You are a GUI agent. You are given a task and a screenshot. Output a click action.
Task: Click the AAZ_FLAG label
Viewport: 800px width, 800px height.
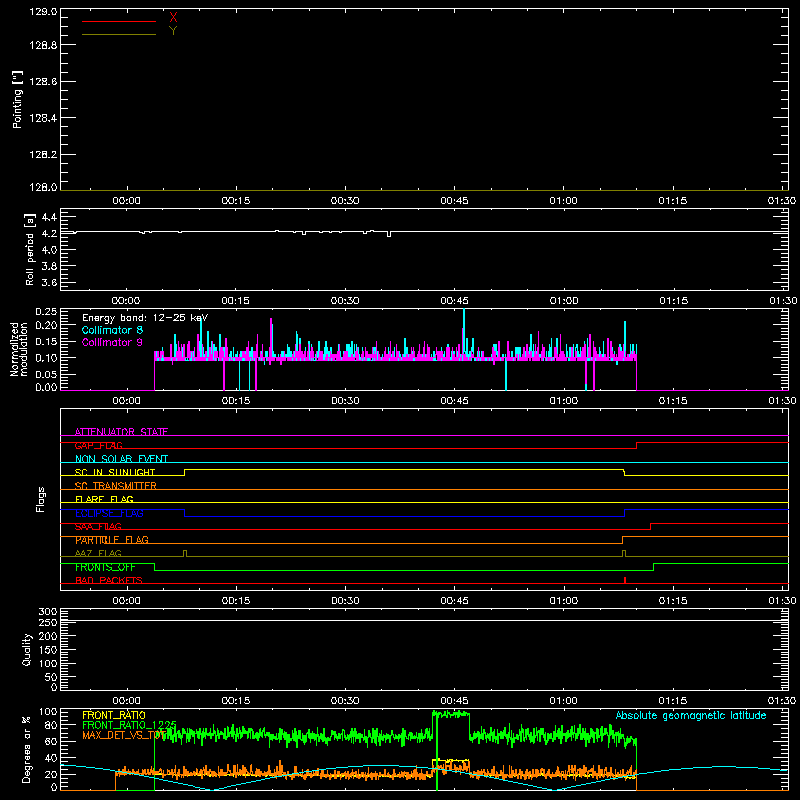98,554
